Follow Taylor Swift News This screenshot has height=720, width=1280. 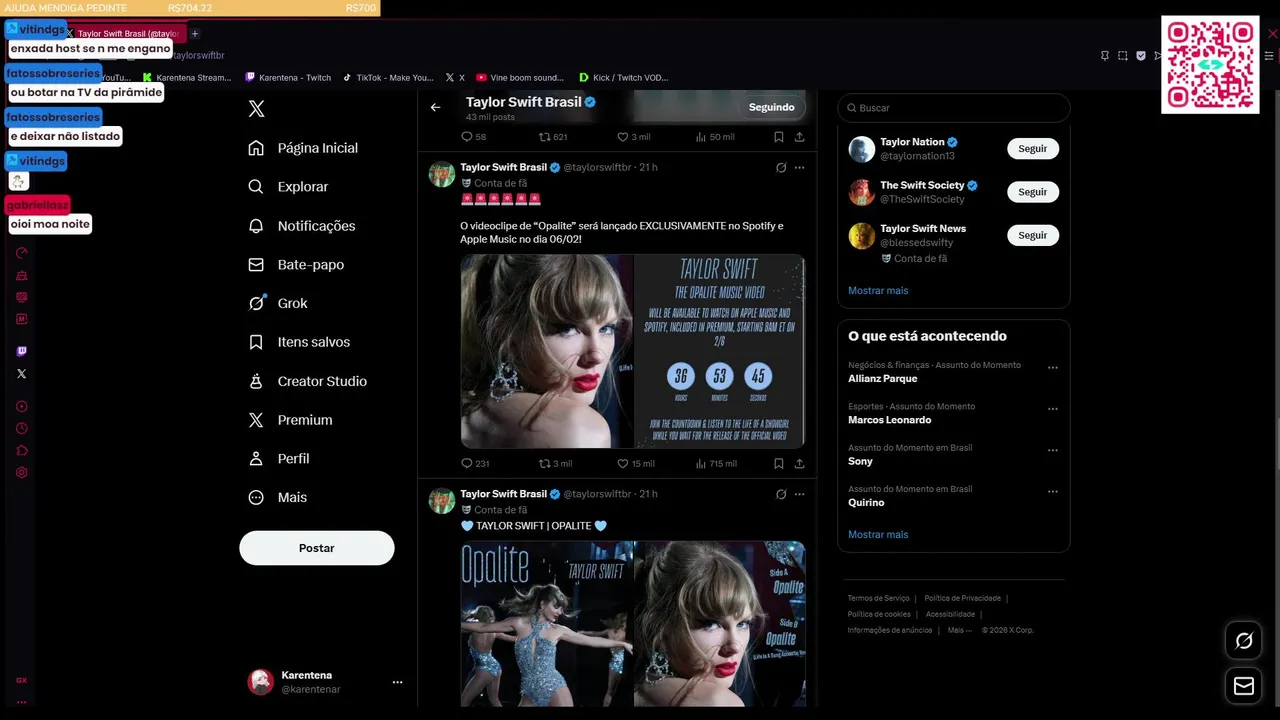point(1033,235)
